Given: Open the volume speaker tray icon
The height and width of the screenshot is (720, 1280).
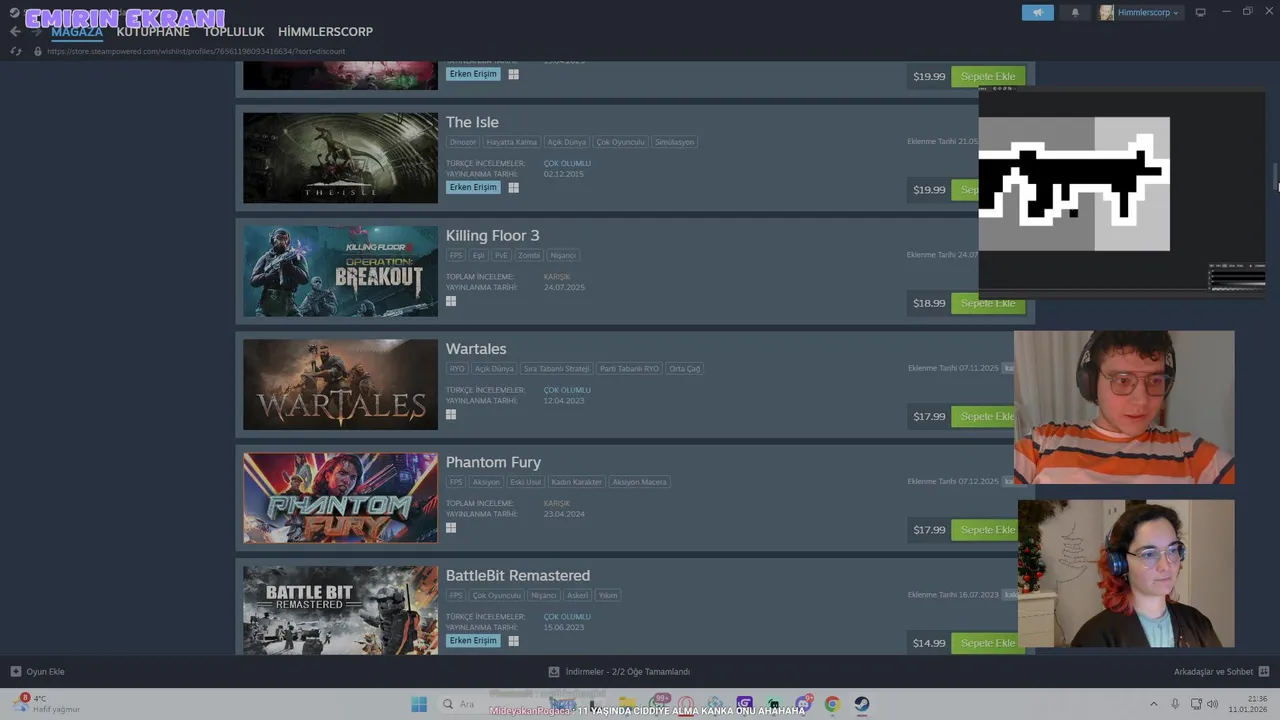Looking at the screenshot, I should point(1212,704).
